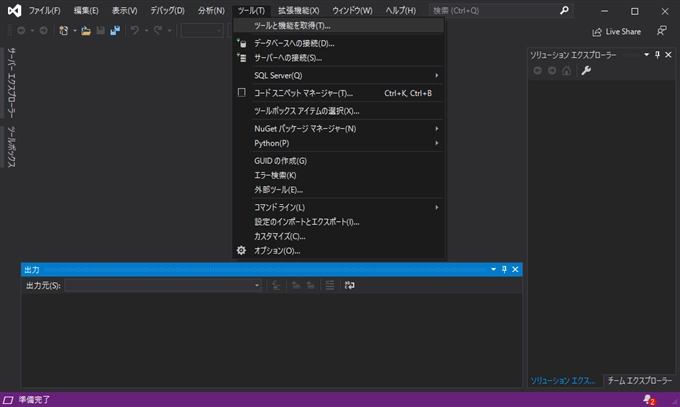The width and height of the screenshot is (680, 407).
Task: Click Solution Explorer home icon
Action: pos(566,70)
